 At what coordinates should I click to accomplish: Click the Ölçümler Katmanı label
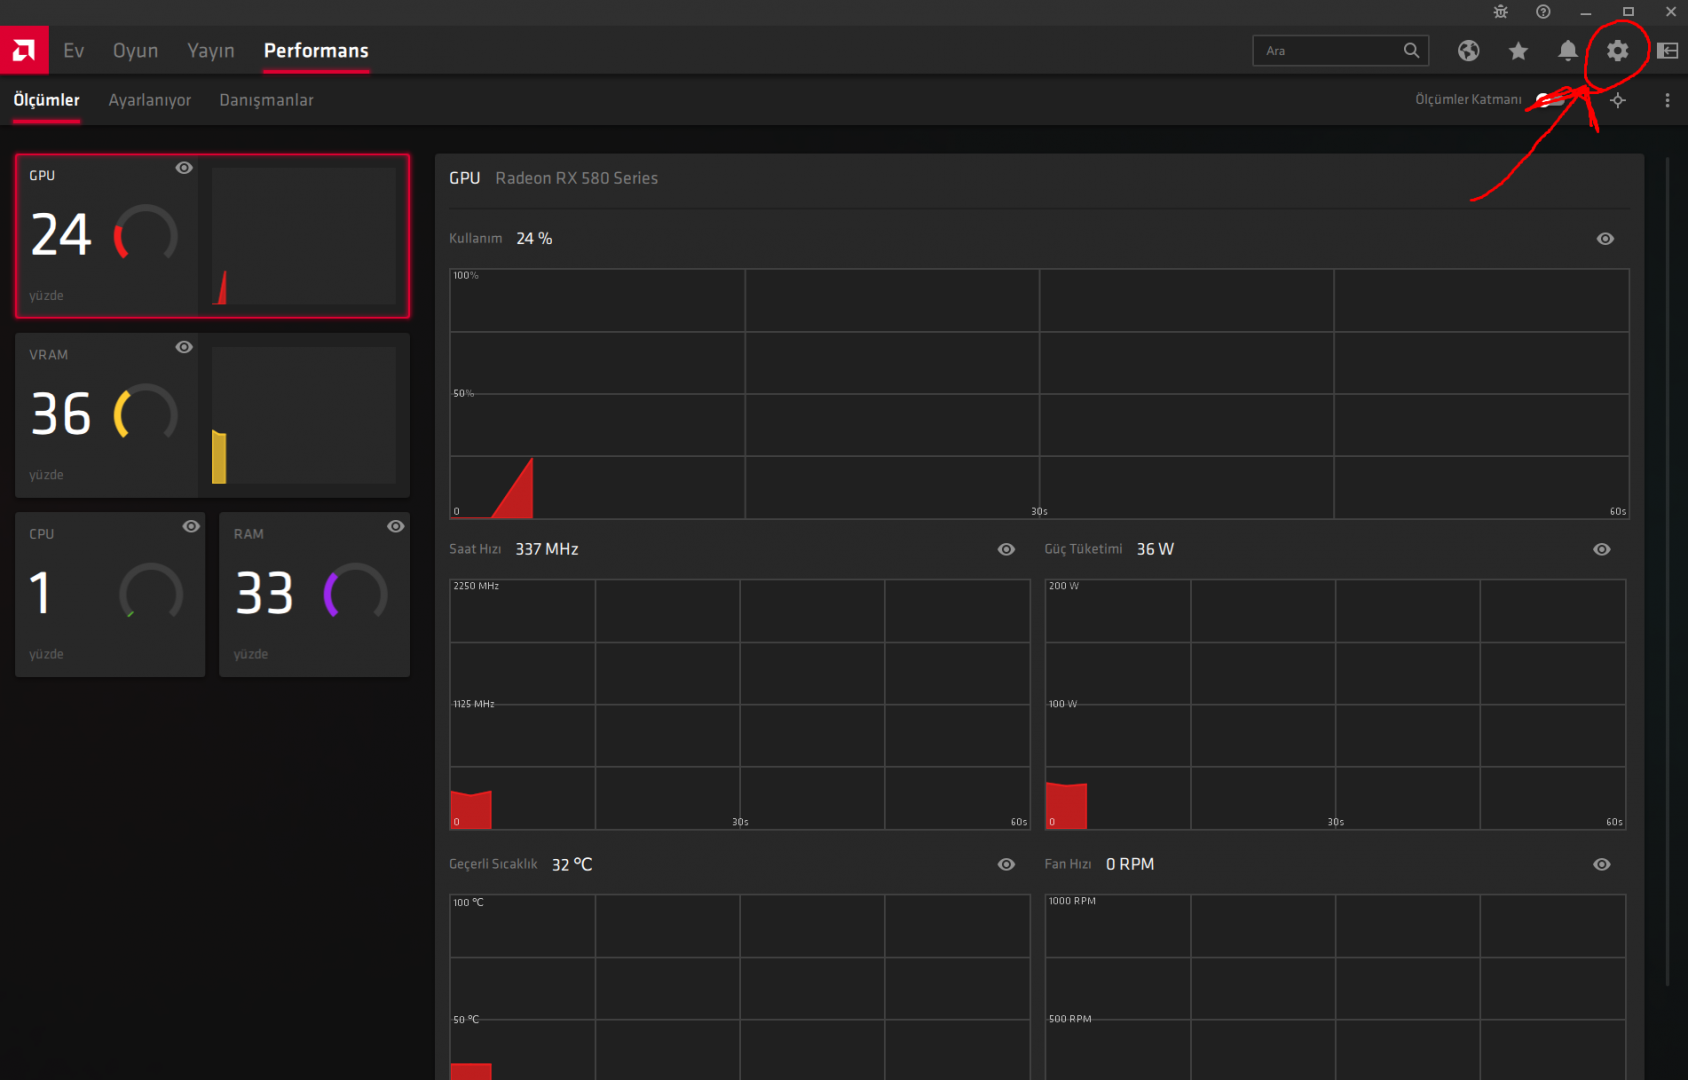click(1468, 99)
